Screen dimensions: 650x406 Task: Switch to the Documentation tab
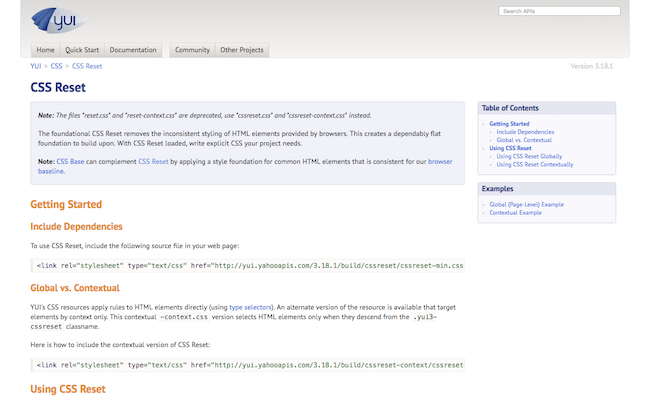coord(133,50)
